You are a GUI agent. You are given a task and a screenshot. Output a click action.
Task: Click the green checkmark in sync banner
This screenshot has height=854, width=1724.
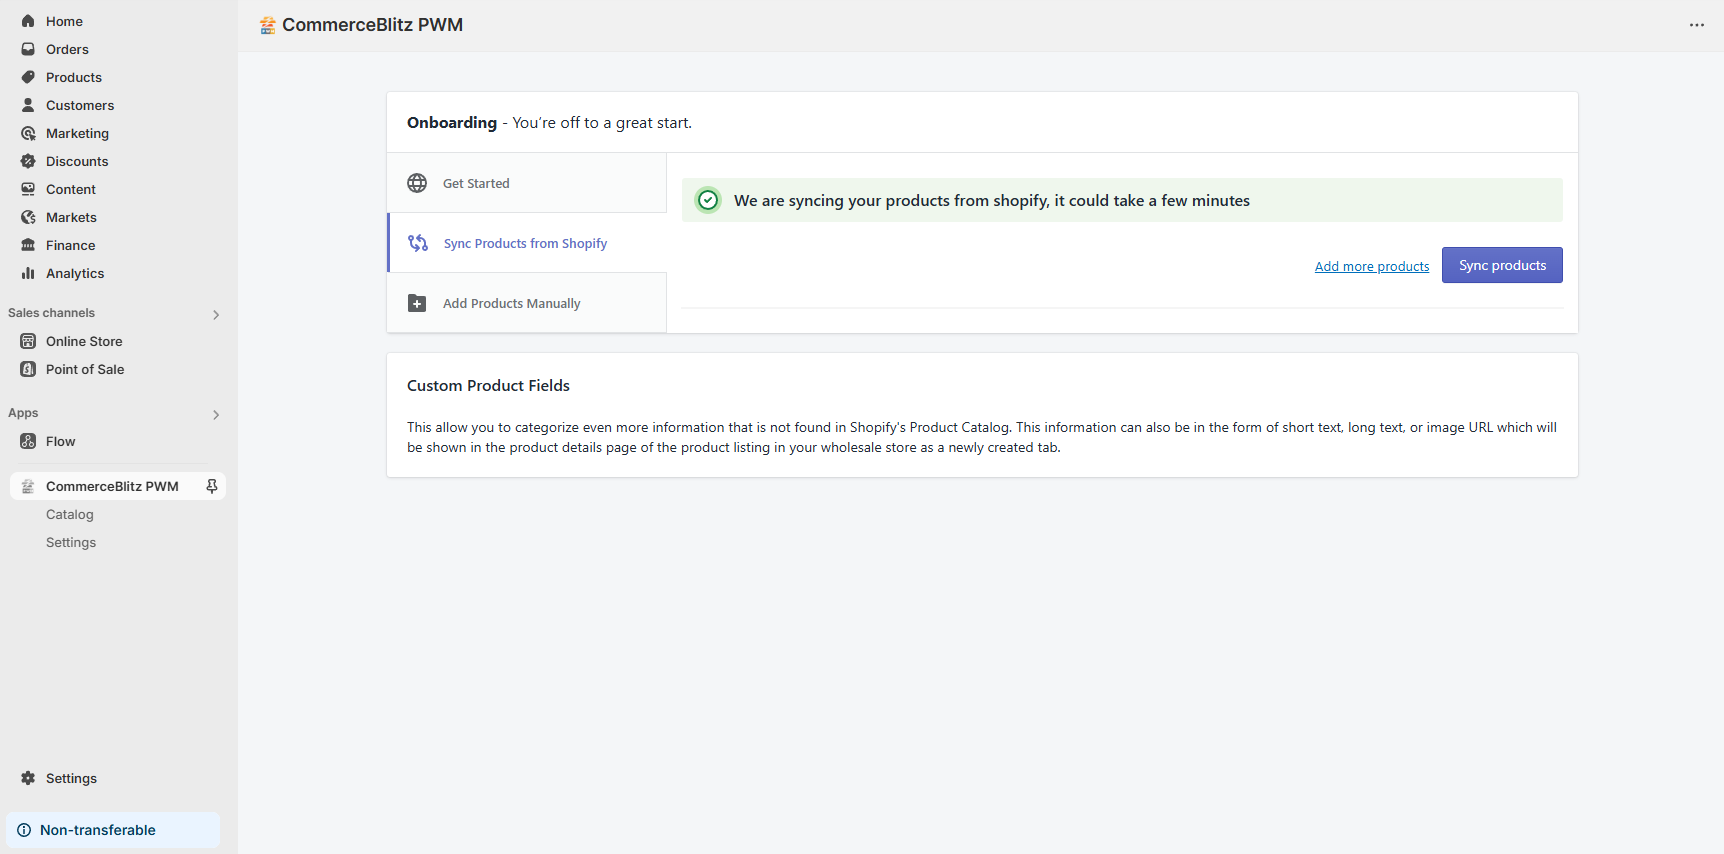[x=708, y=200]
